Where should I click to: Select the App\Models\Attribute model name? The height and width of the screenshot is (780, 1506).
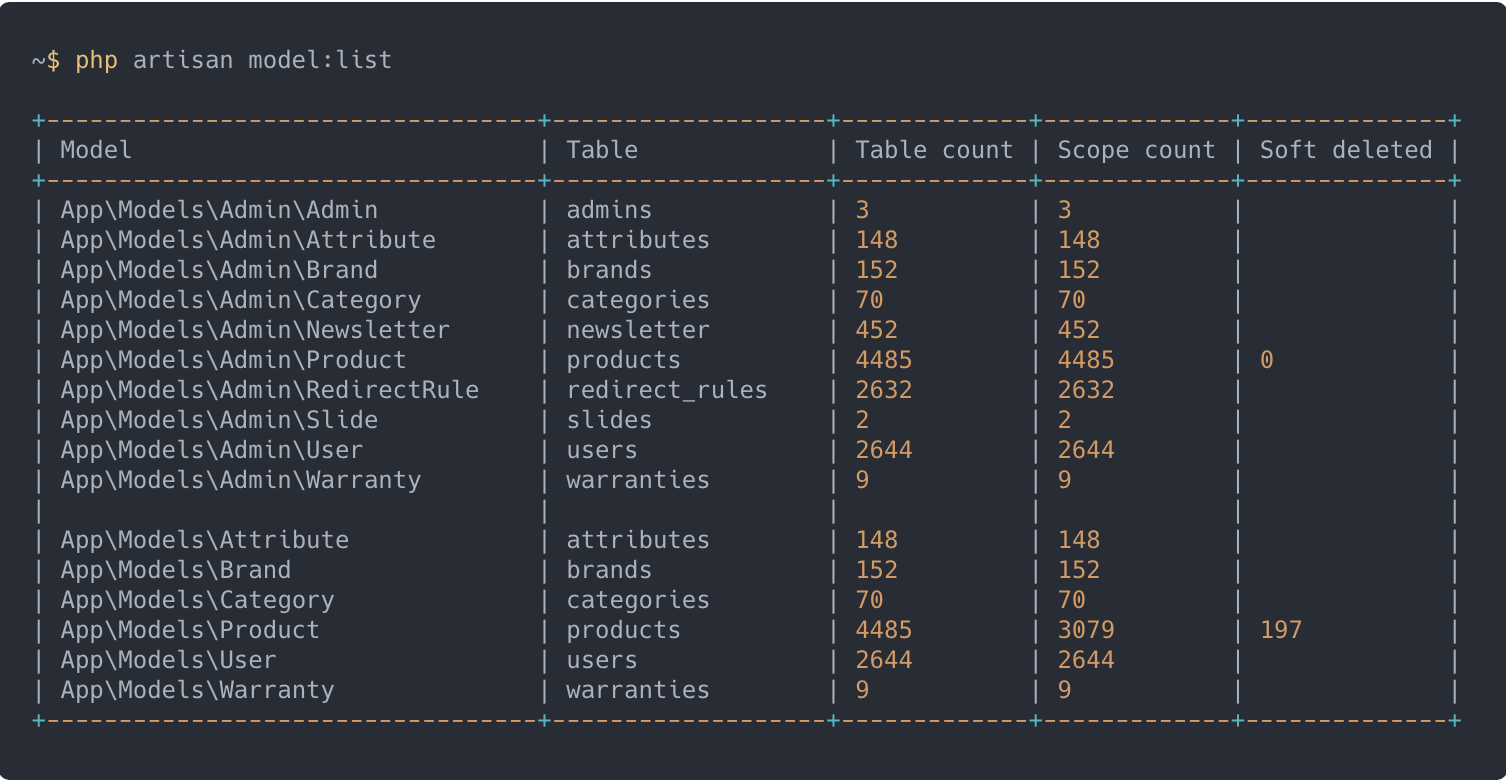point(205,540)
